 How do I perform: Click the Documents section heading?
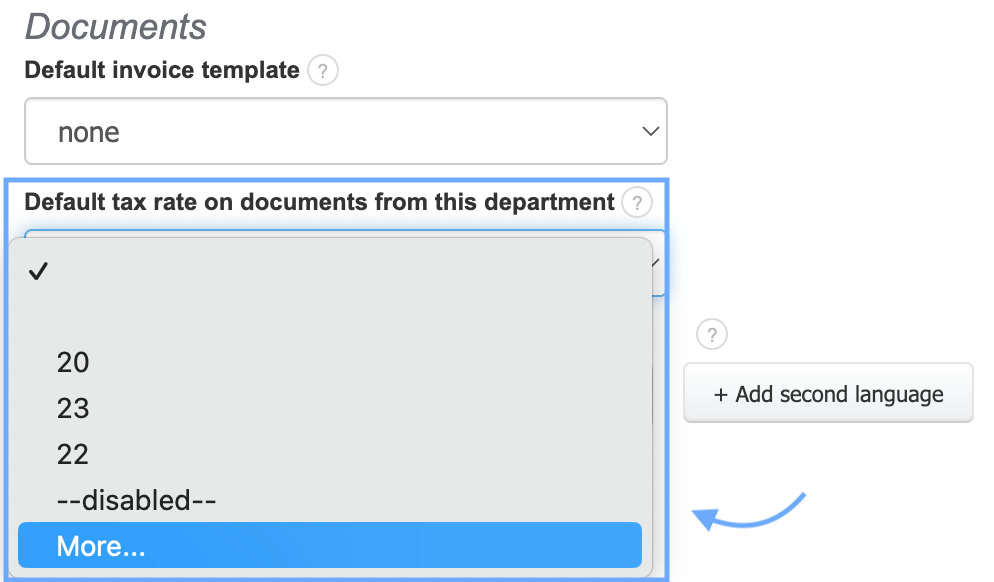pos(116,27)
